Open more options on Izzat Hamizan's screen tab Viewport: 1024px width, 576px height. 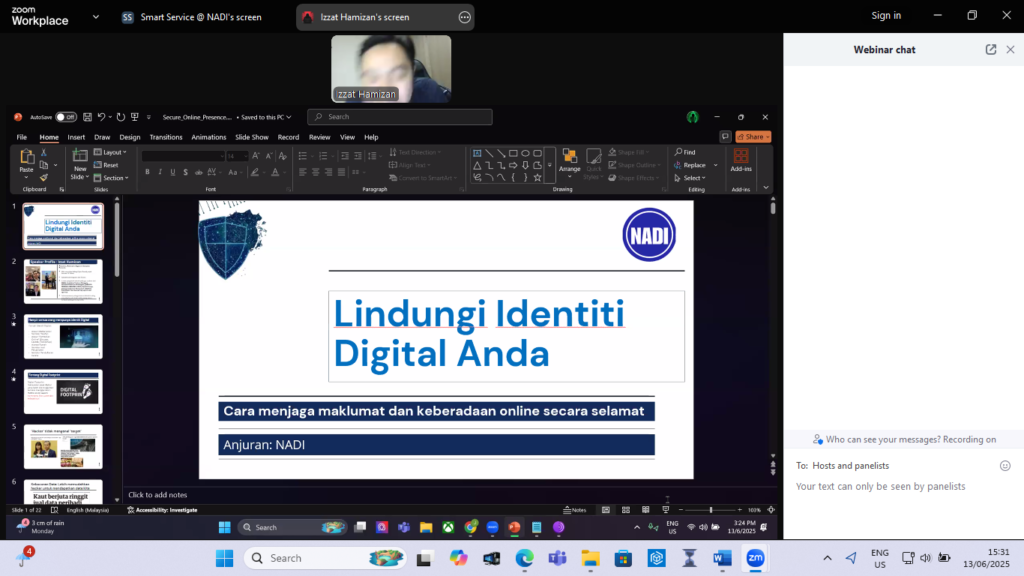click(464, 17)
